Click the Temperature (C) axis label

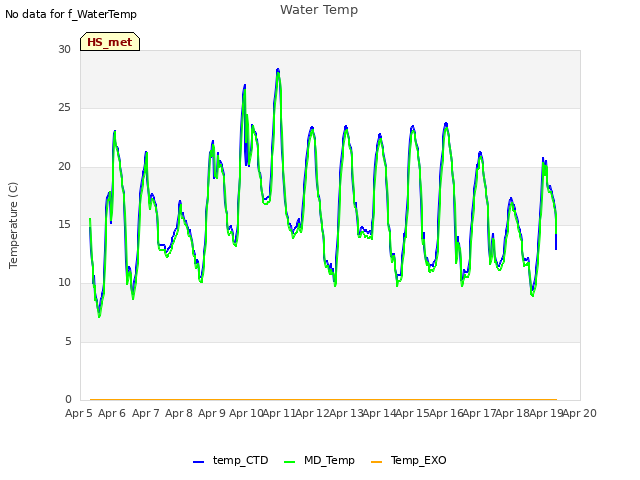pyautogui.click(x=13, y=225)
